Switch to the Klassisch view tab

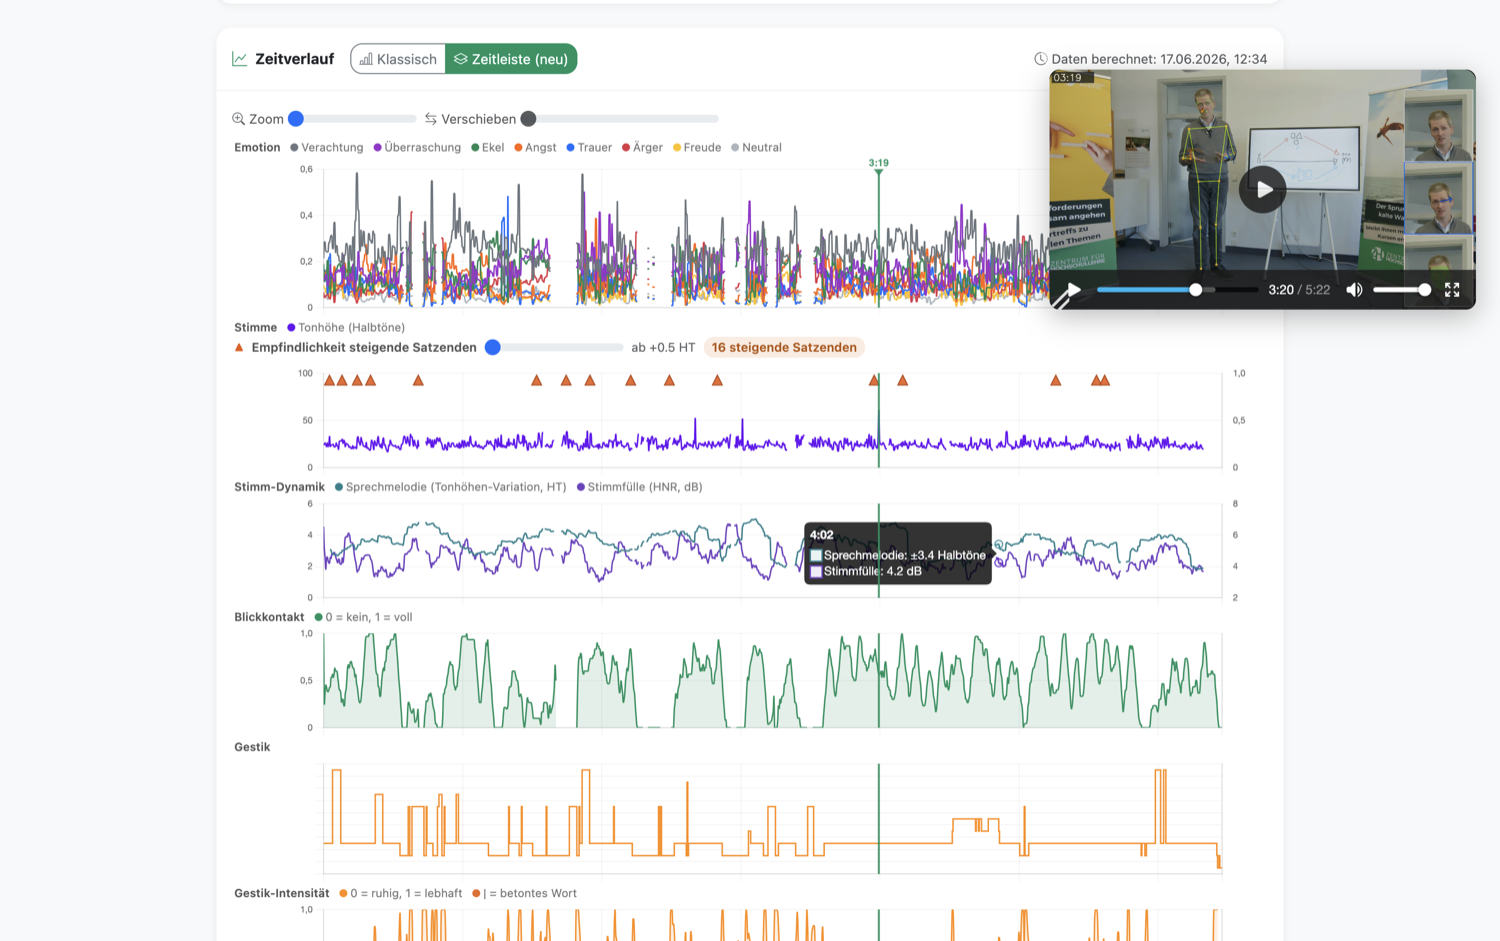[x=398, y=59]
